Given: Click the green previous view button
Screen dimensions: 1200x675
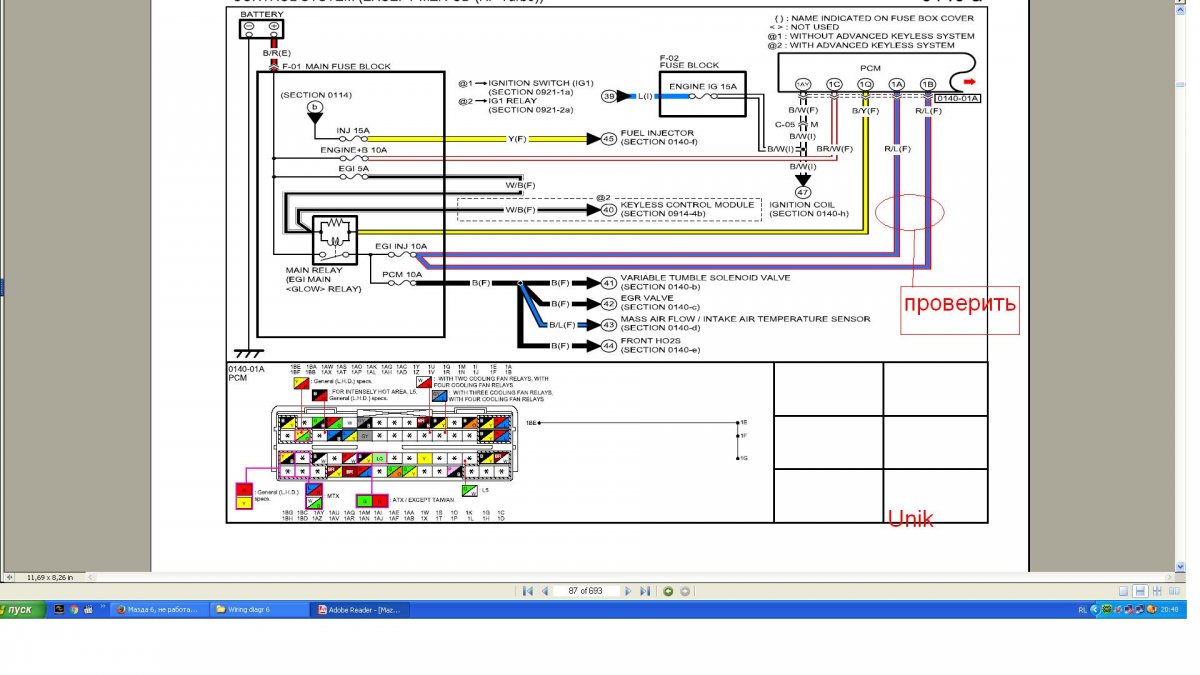Looking at the screenshot, I should pos(669,591).
